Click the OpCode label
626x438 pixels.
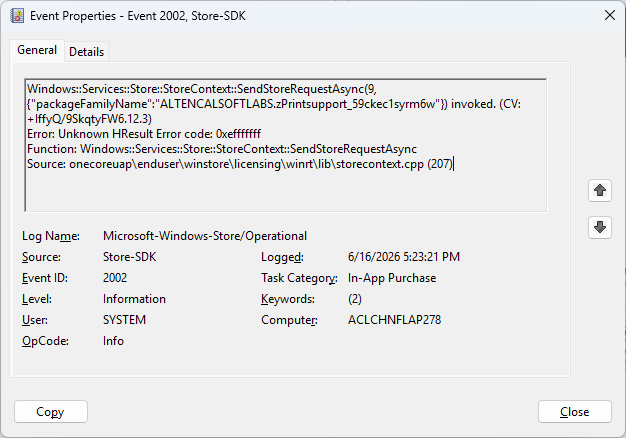tap(45, 341)
